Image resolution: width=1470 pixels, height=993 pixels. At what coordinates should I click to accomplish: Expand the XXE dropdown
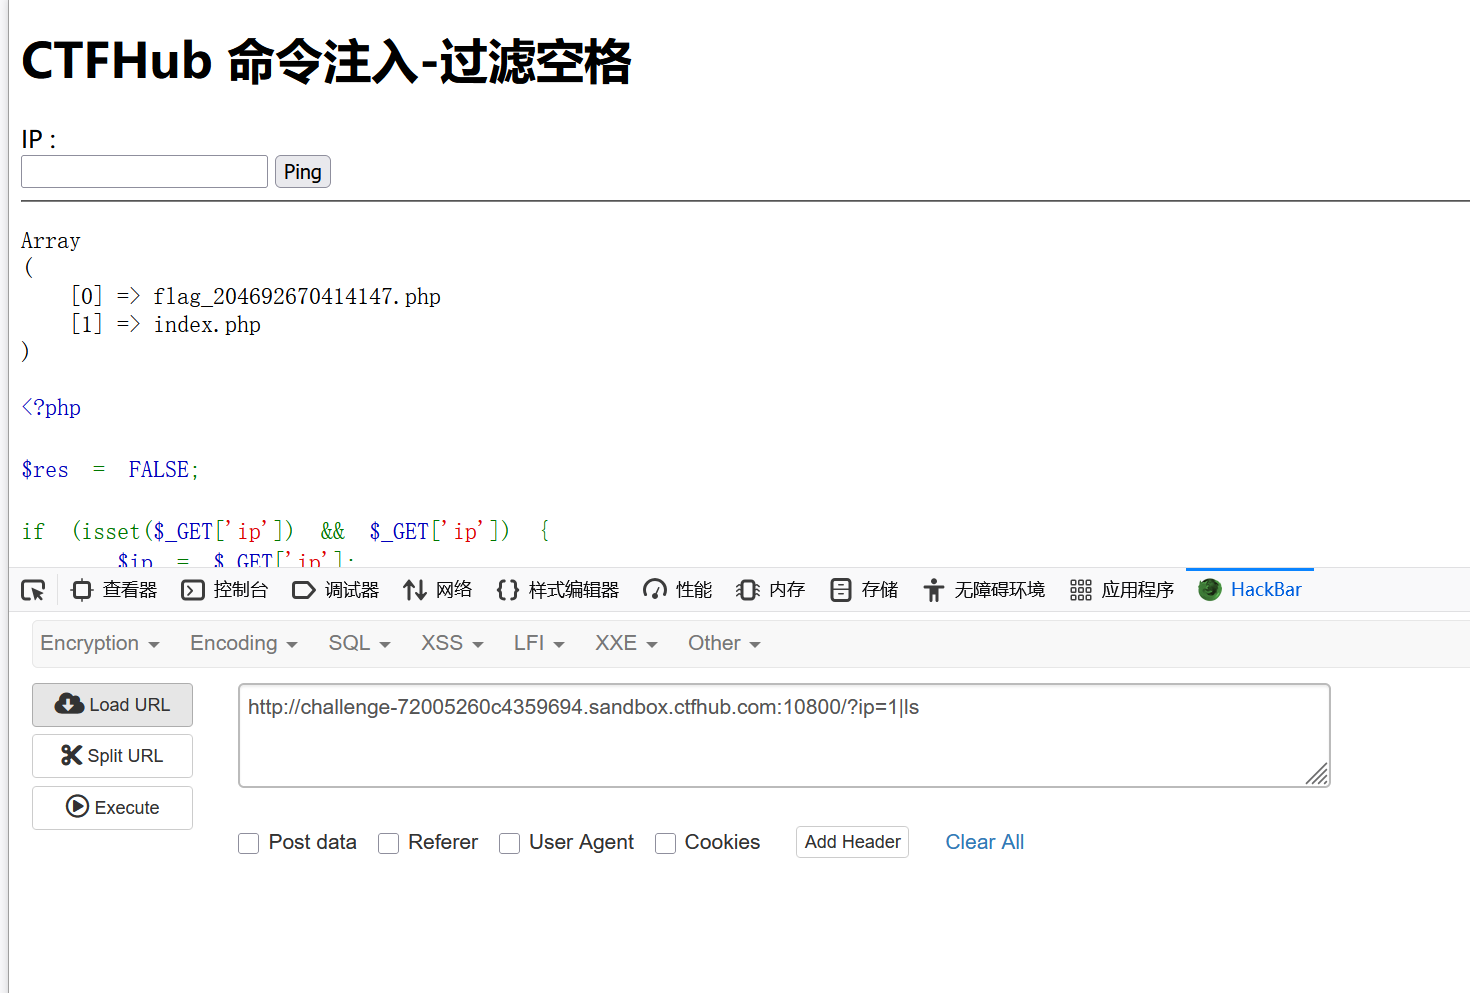(626, 643)
